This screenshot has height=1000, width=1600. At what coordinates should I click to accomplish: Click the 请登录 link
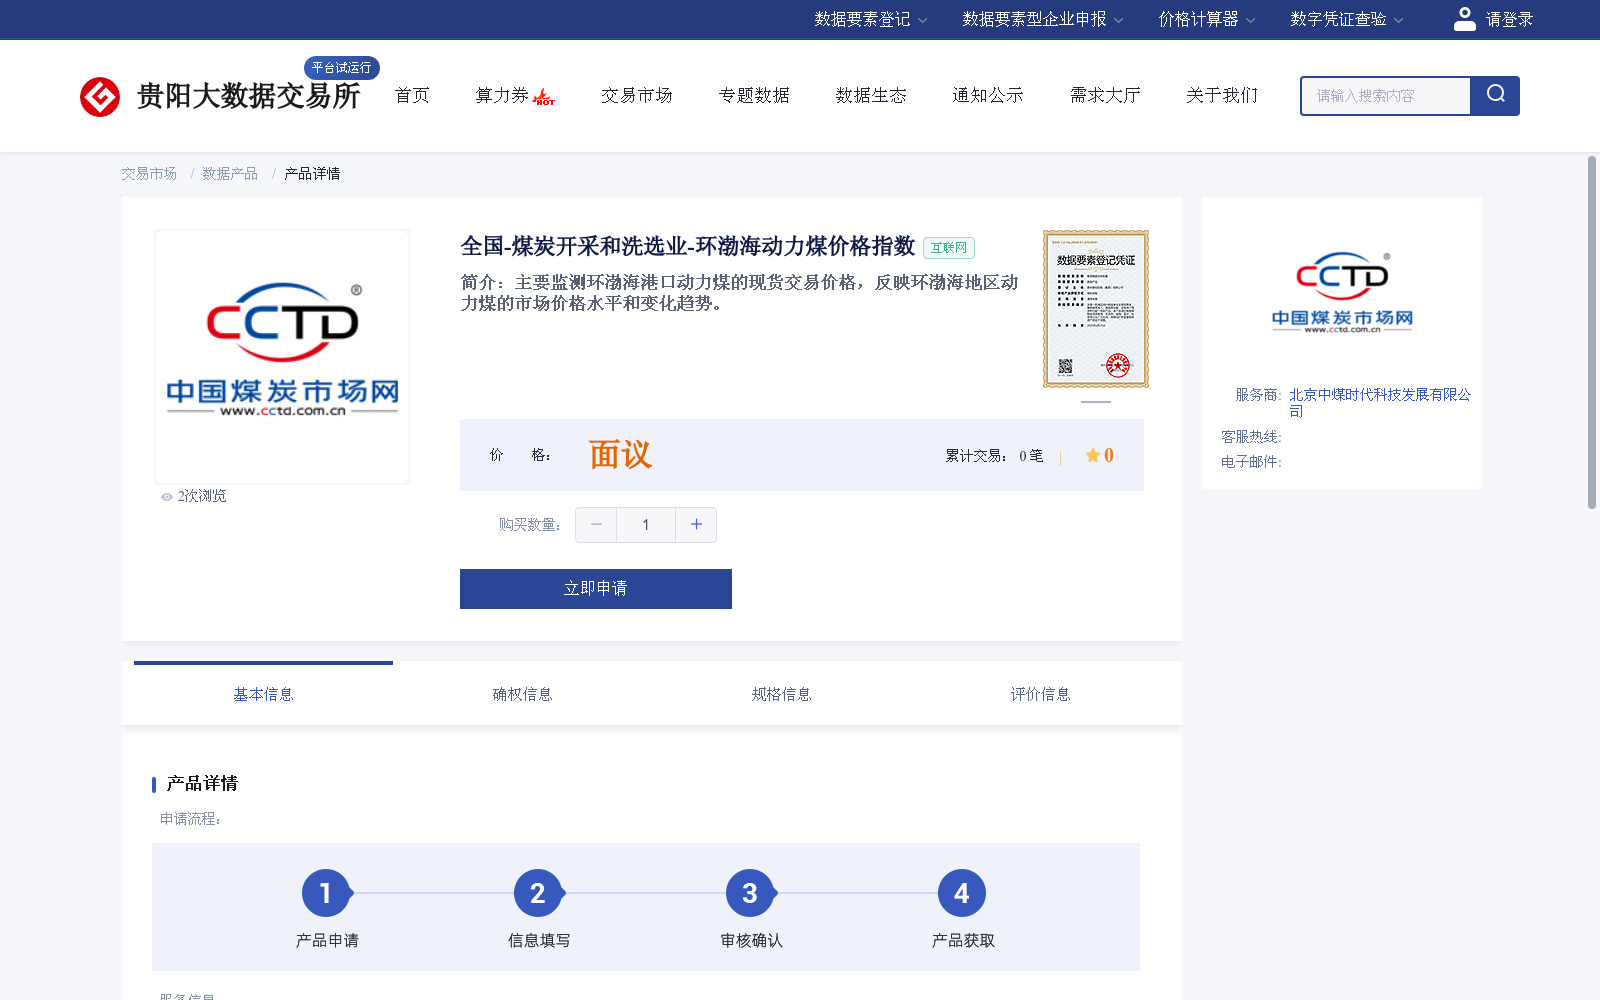tap(1509, 19)
